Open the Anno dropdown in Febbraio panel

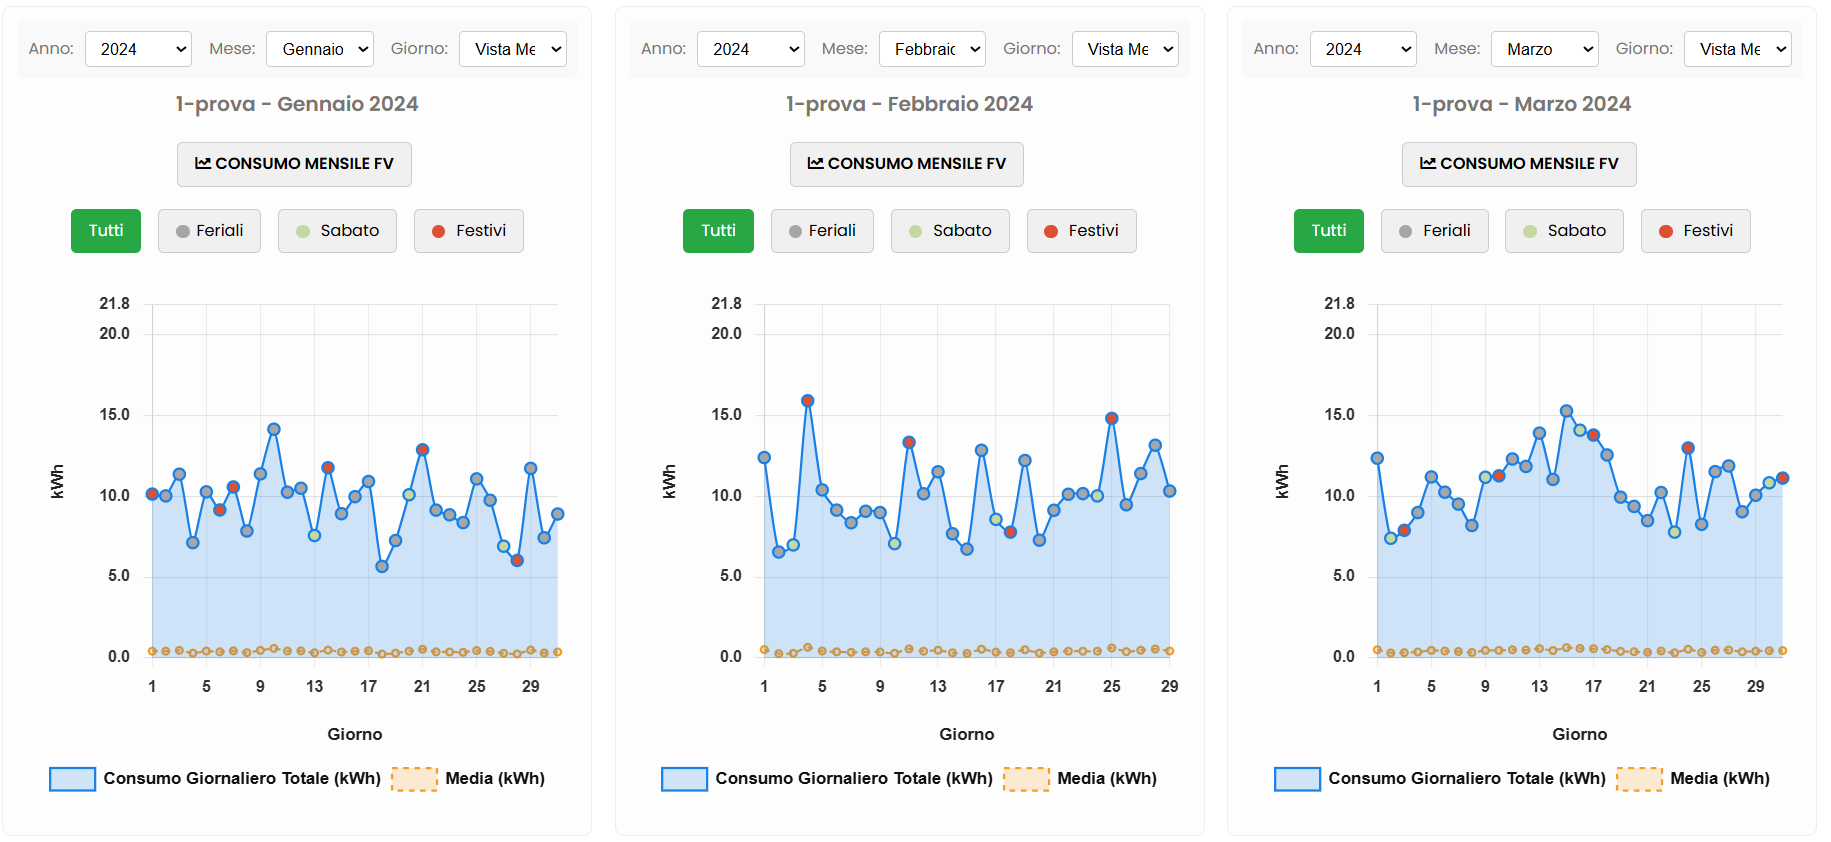point(751,49)
